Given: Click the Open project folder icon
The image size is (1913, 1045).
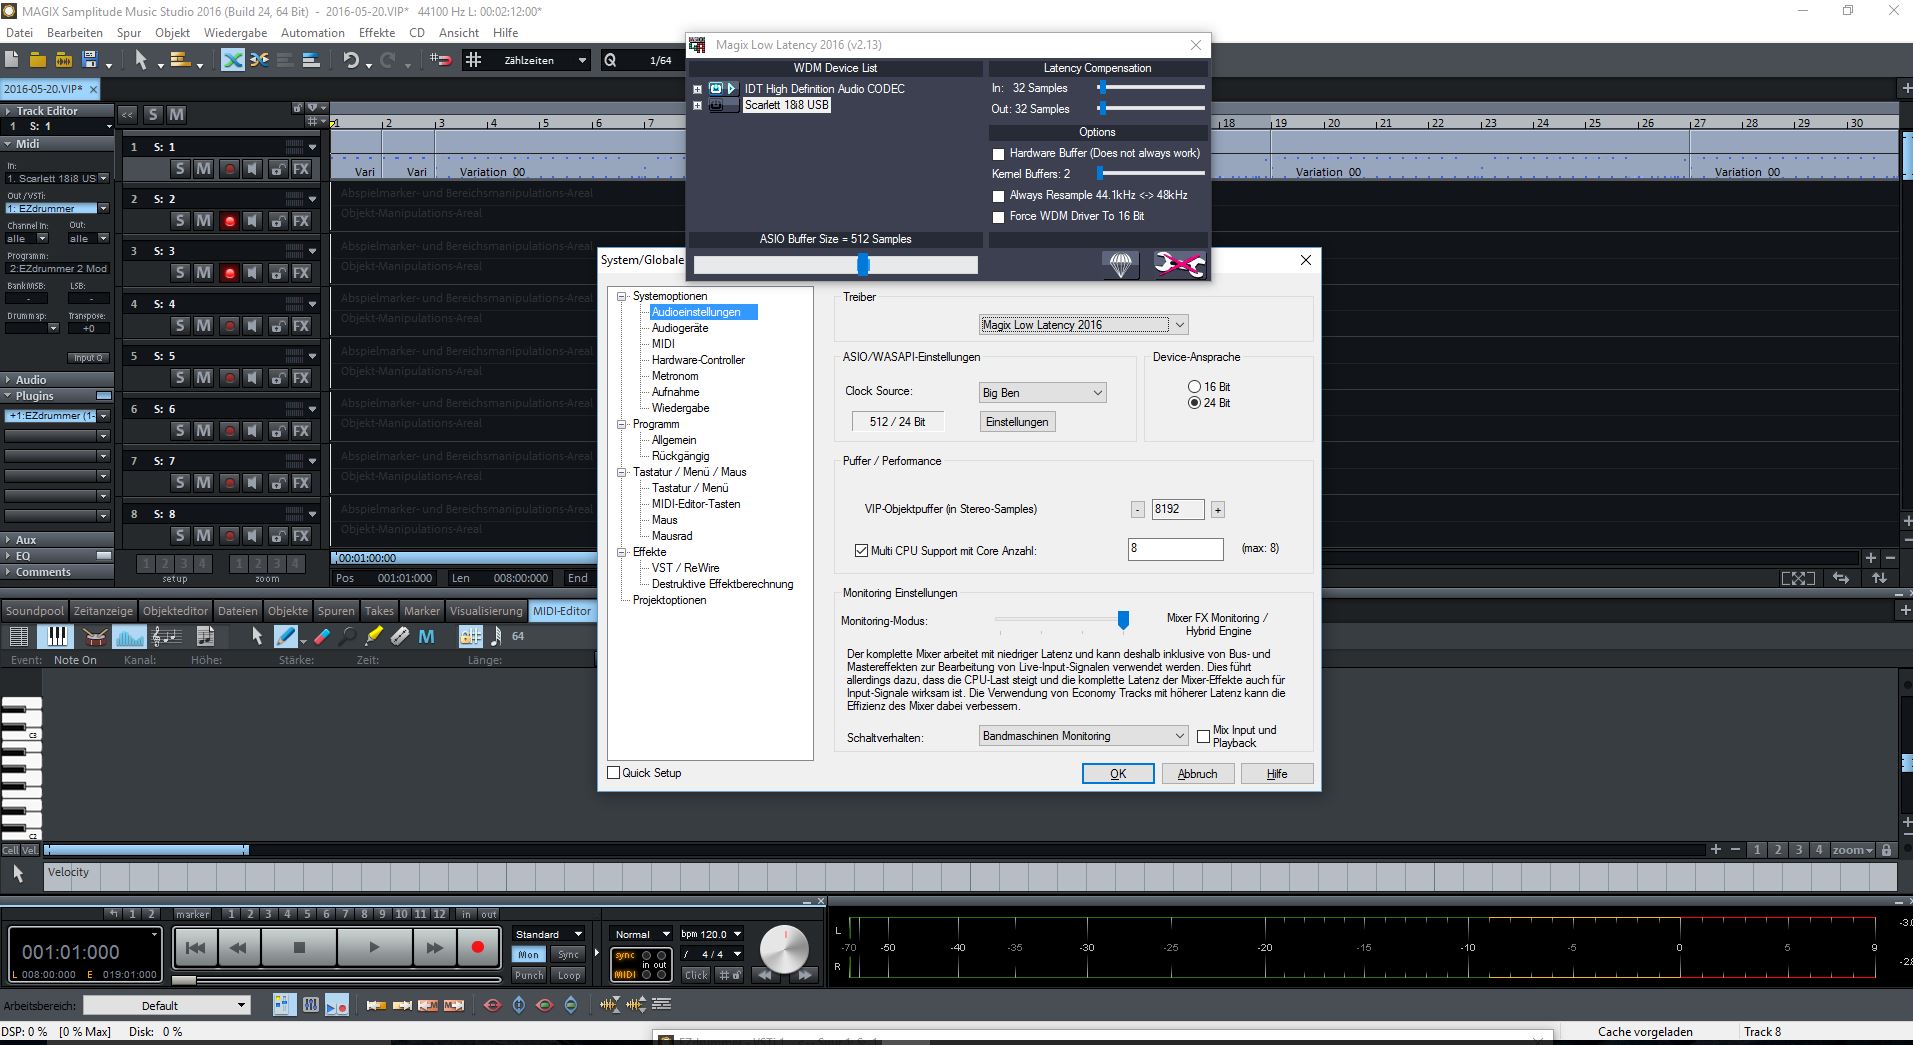Looking at the screenshot, I should click(x=38, y=60).
